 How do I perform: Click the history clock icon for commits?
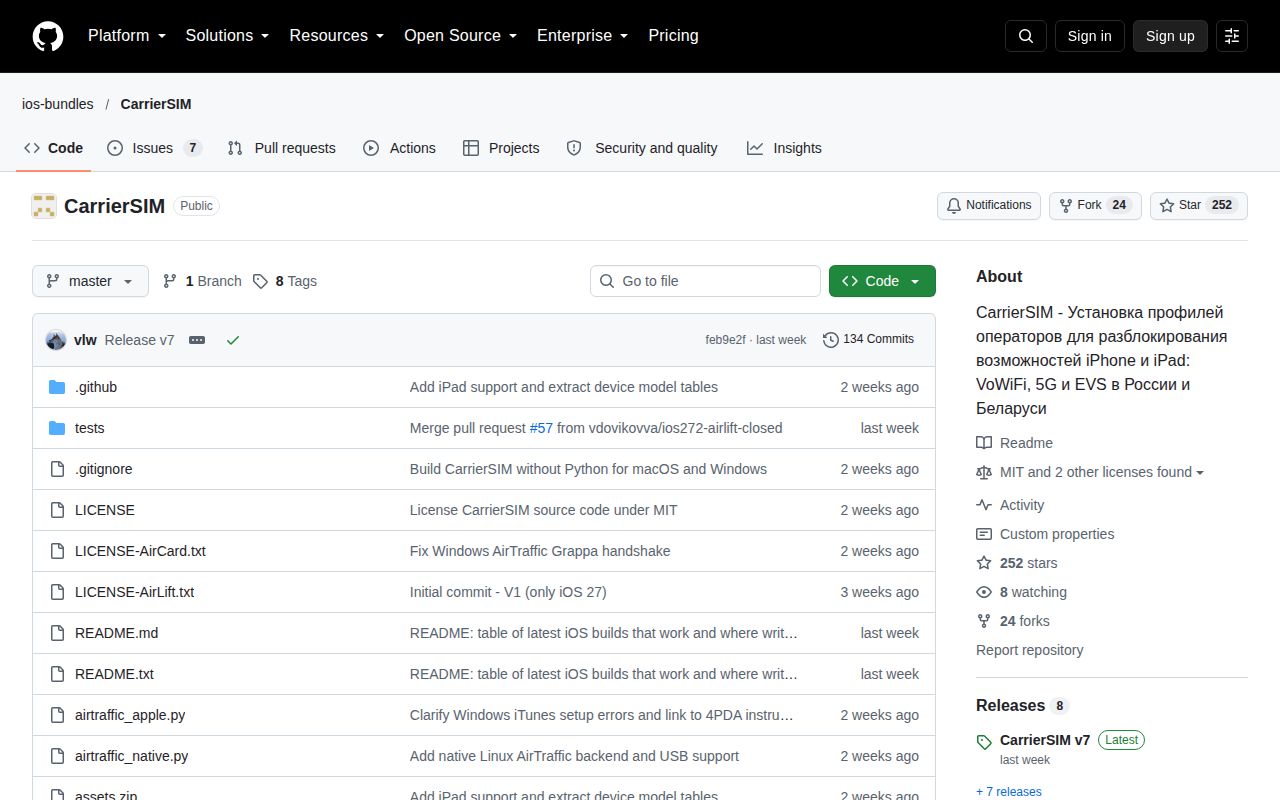(x=831, y=340)
